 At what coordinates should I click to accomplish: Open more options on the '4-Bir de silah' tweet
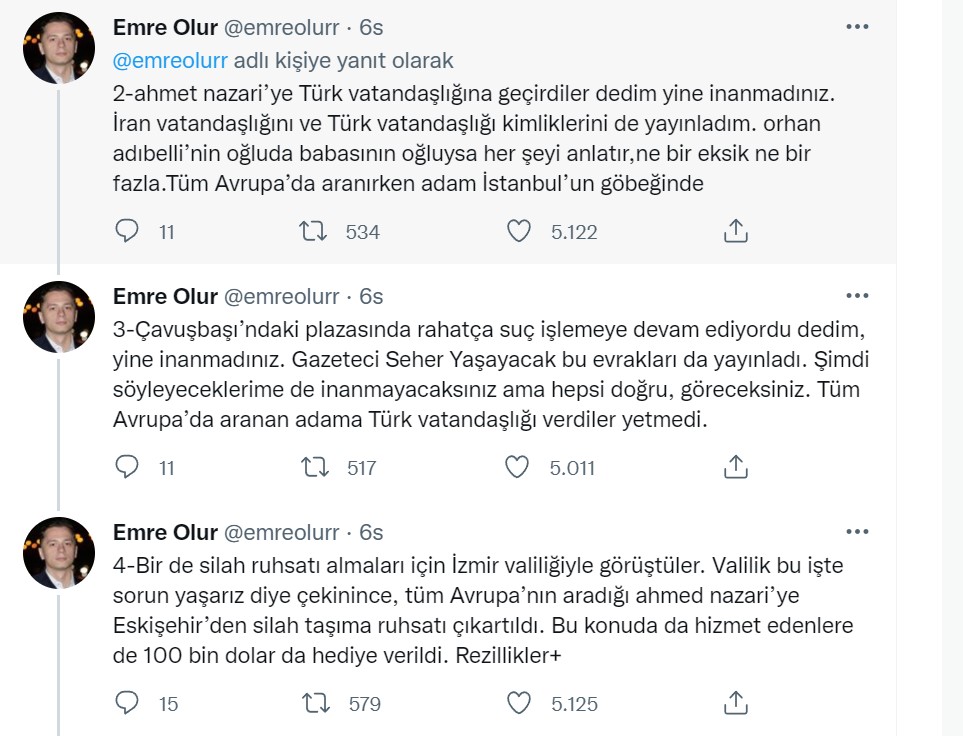pos(857,532)
